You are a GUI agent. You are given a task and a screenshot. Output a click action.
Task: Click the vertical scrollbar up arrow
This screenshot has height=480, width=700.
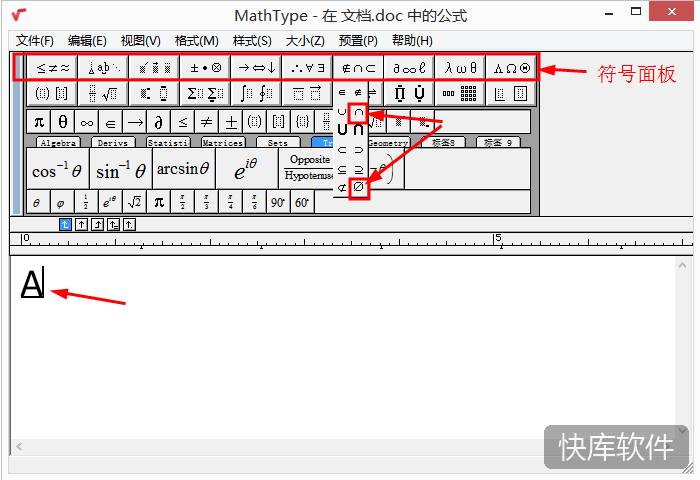click(682, 266)
